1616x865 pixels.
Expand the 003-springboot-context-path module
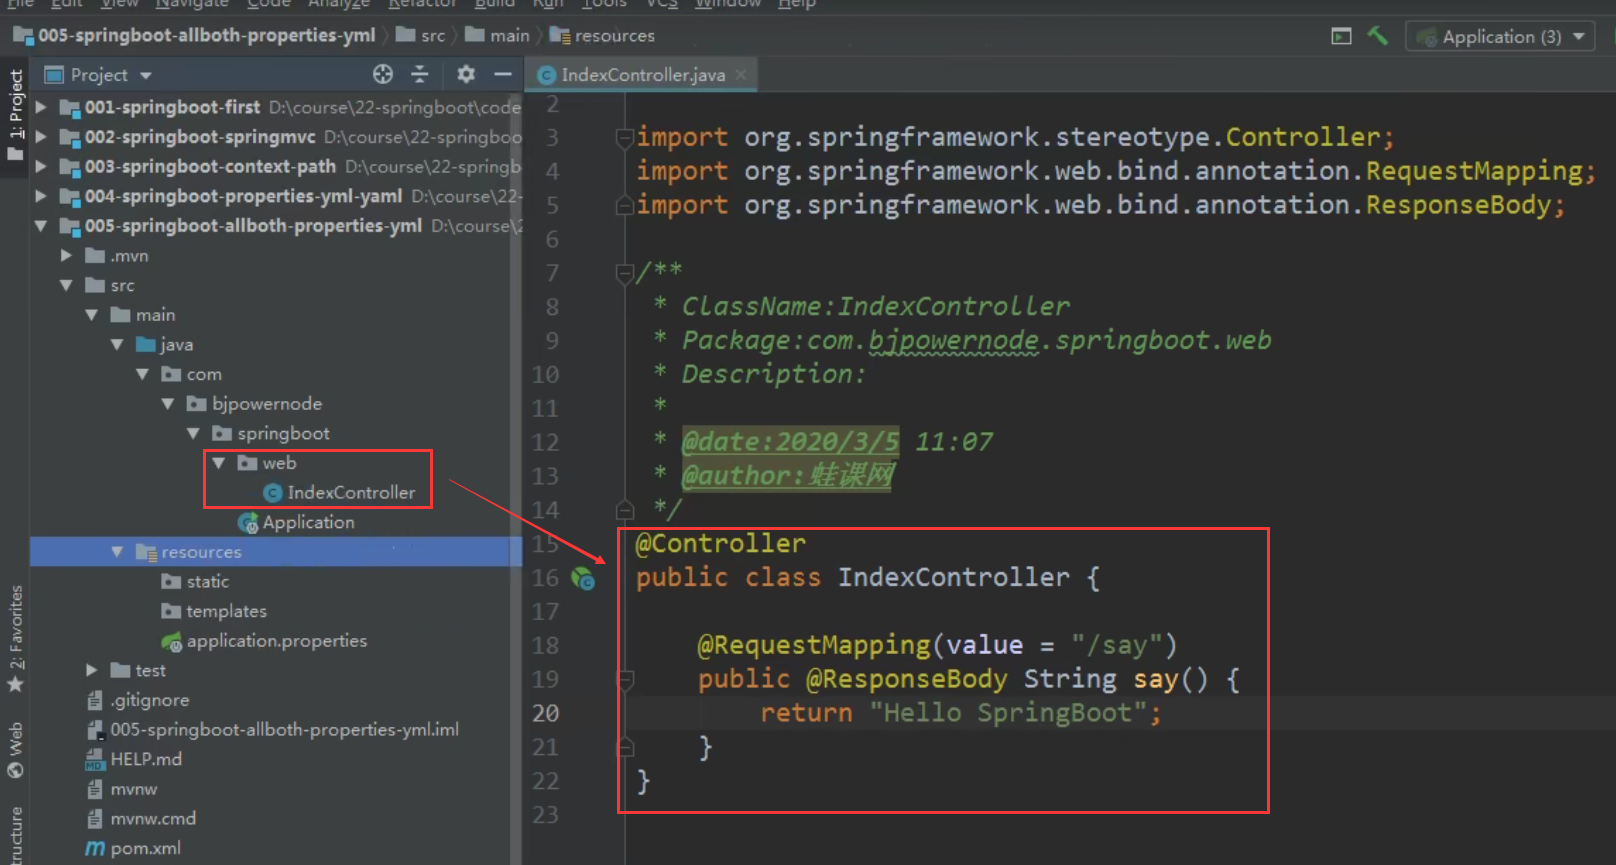(41, 167)
